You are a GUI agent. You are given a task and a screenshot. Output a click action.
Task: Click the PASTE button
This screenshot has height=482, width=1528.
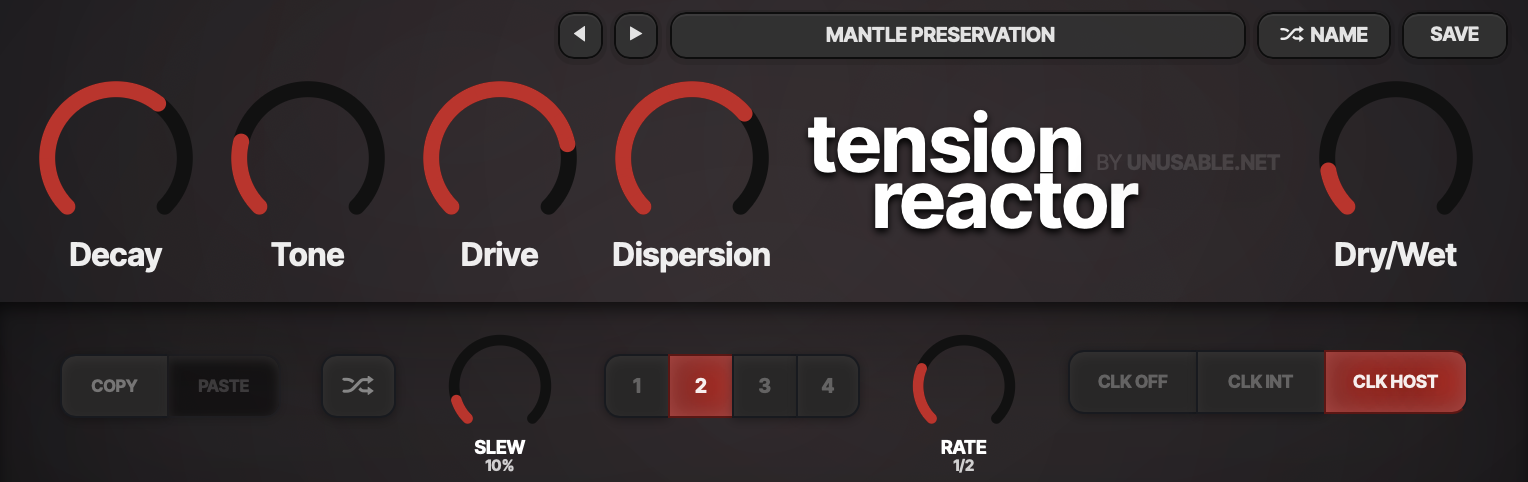[x=223, y=386]
